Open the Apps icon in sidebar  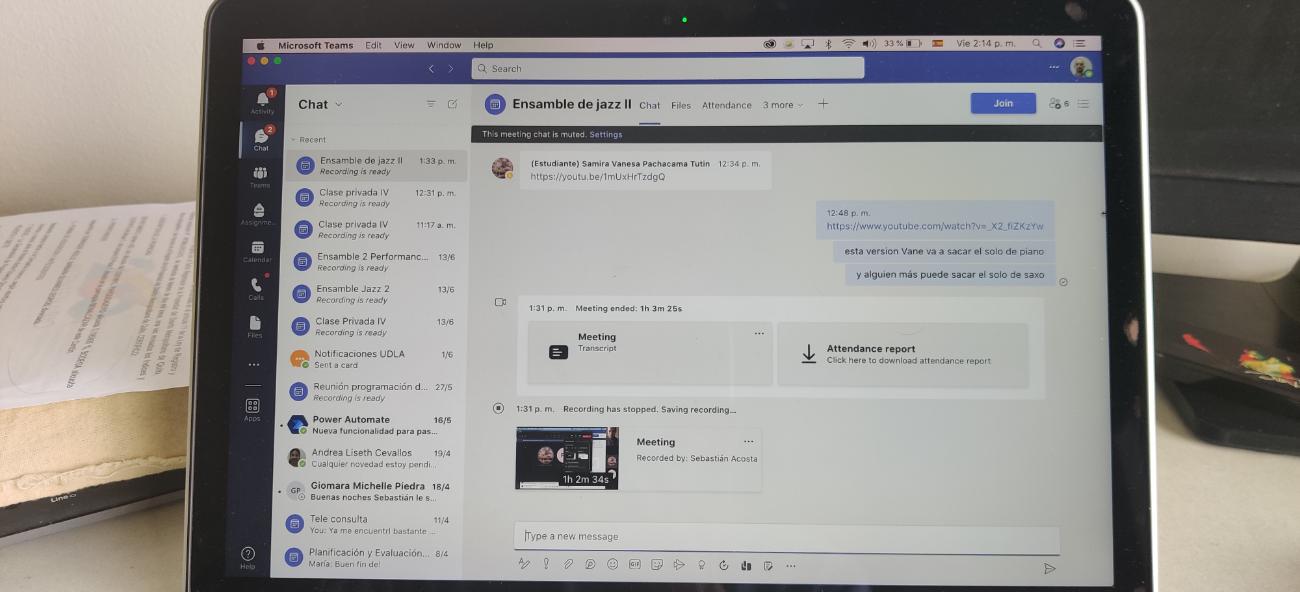pos(252,408)
